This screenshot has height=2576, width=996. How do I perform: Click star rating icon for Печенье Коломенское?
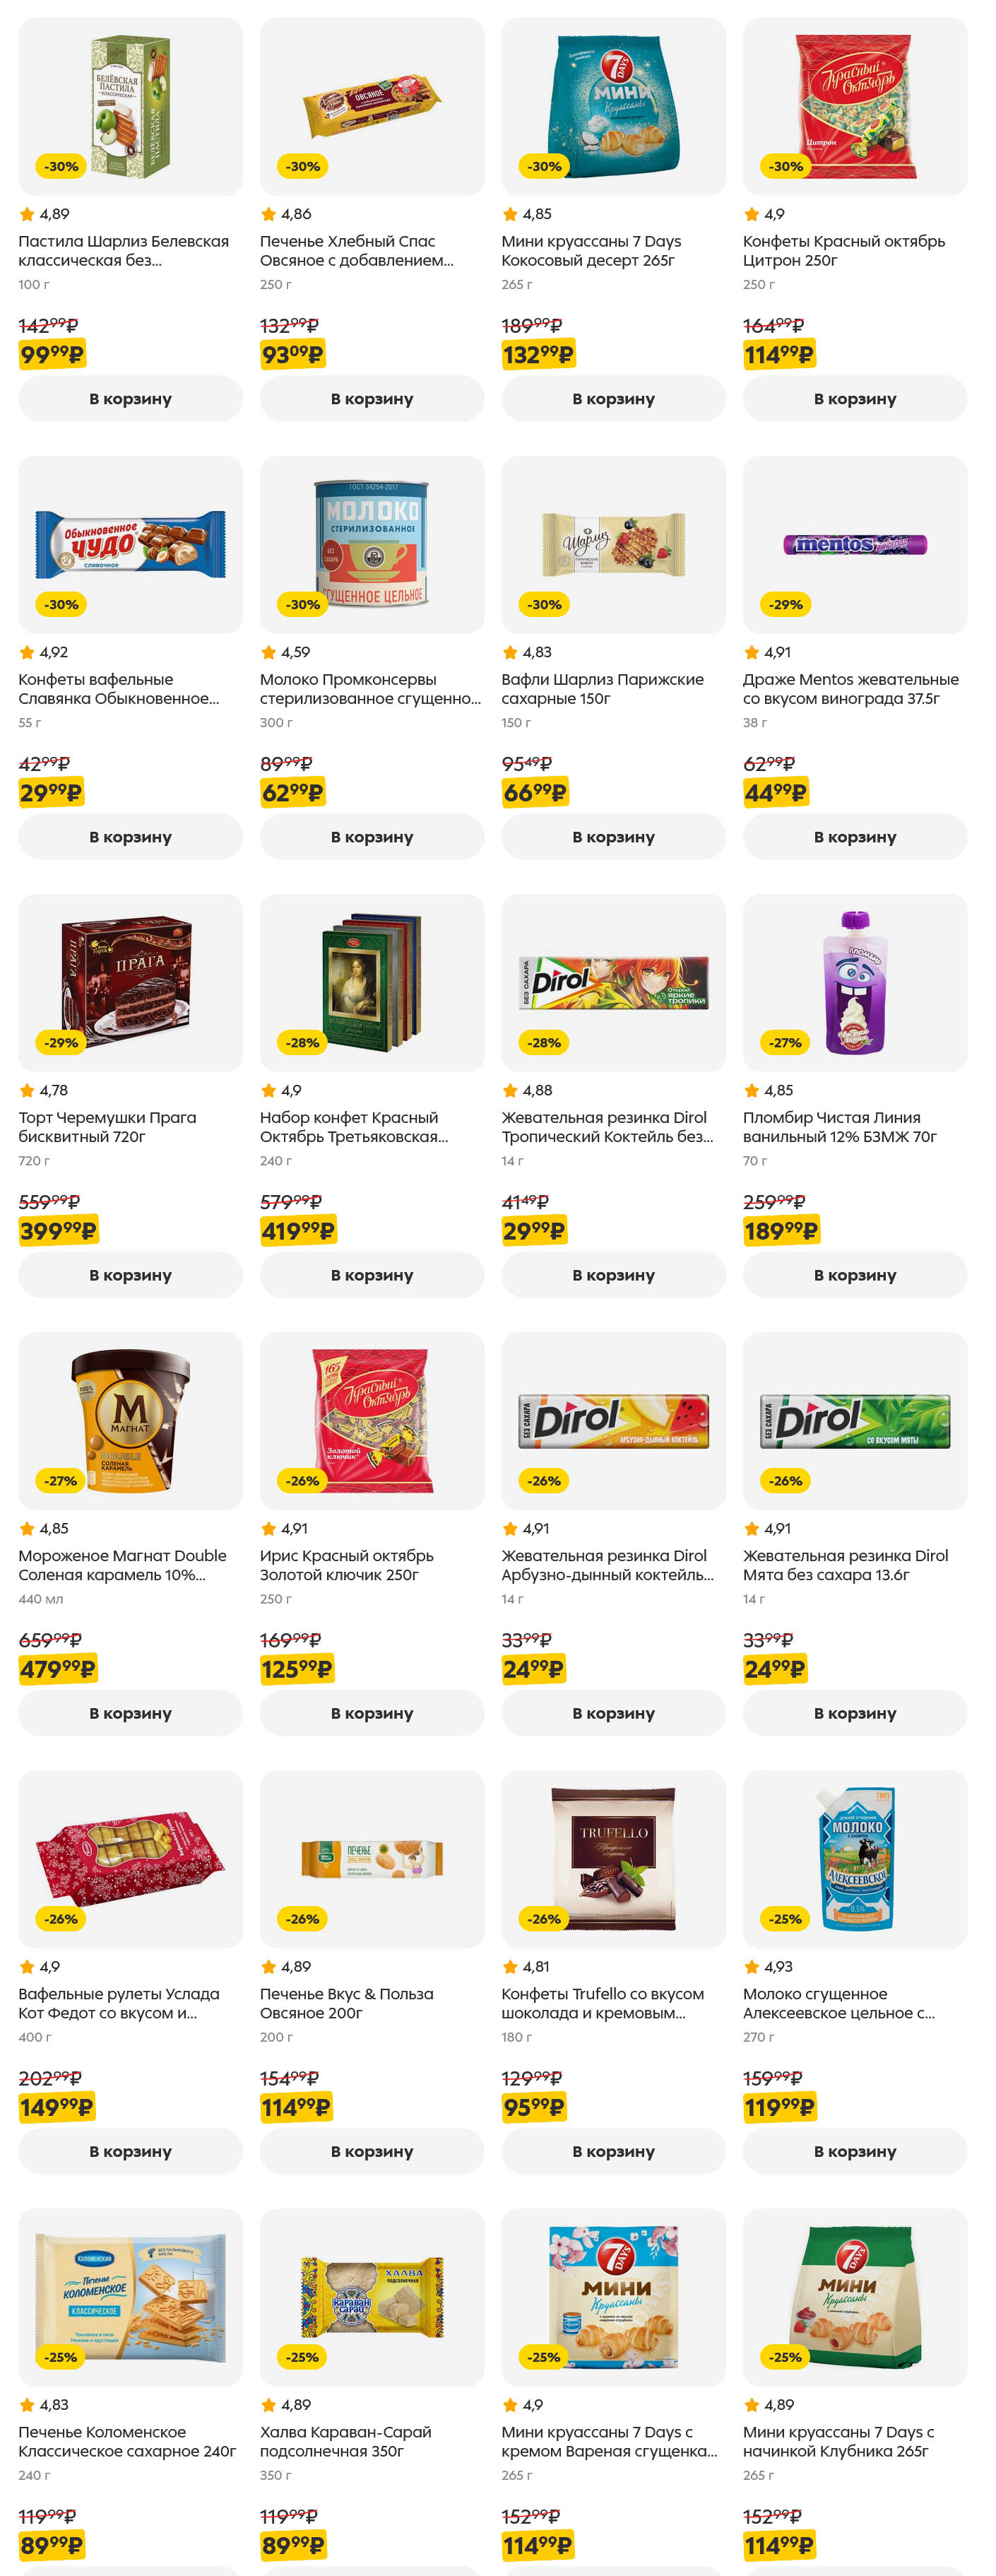(x=27, y=2405)
